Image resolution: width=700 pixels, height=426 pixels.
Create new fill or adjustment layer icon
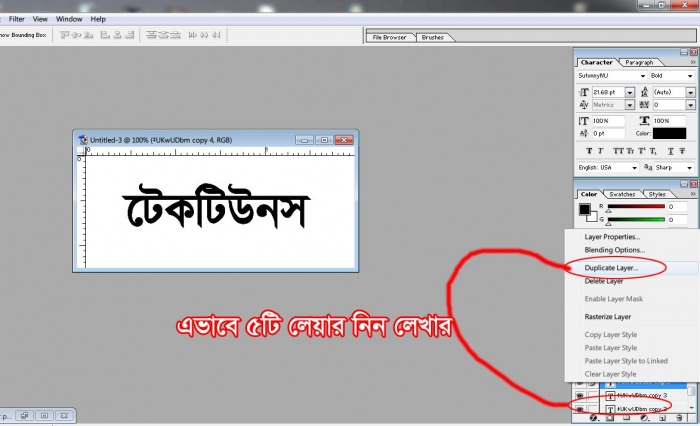[645, 418]
